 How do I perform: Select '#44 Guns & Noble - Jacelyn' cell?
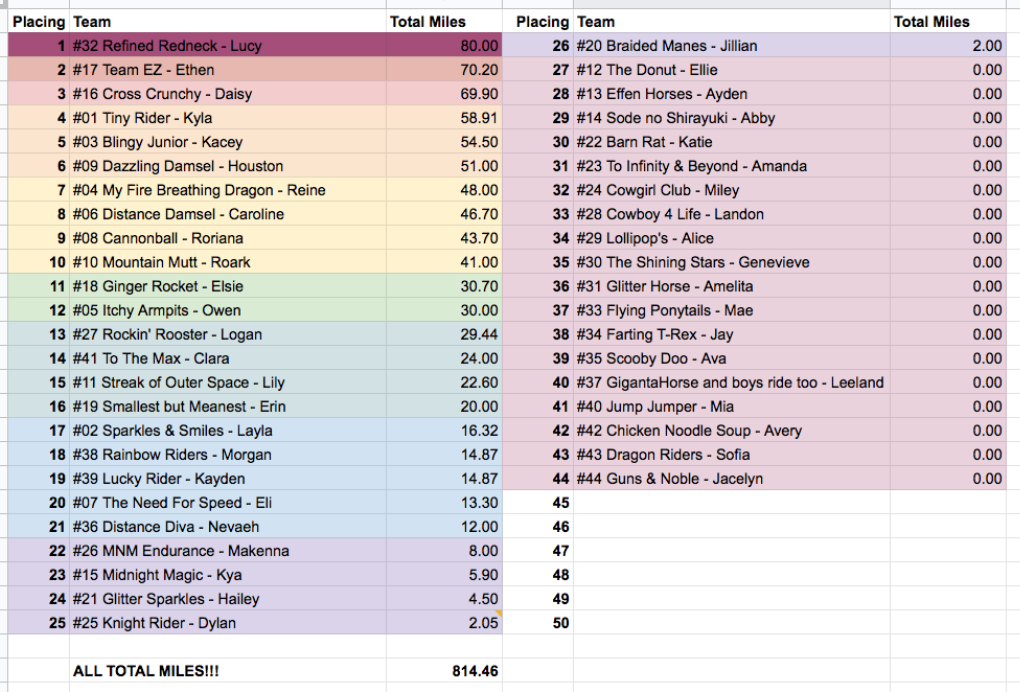(732, 479)
